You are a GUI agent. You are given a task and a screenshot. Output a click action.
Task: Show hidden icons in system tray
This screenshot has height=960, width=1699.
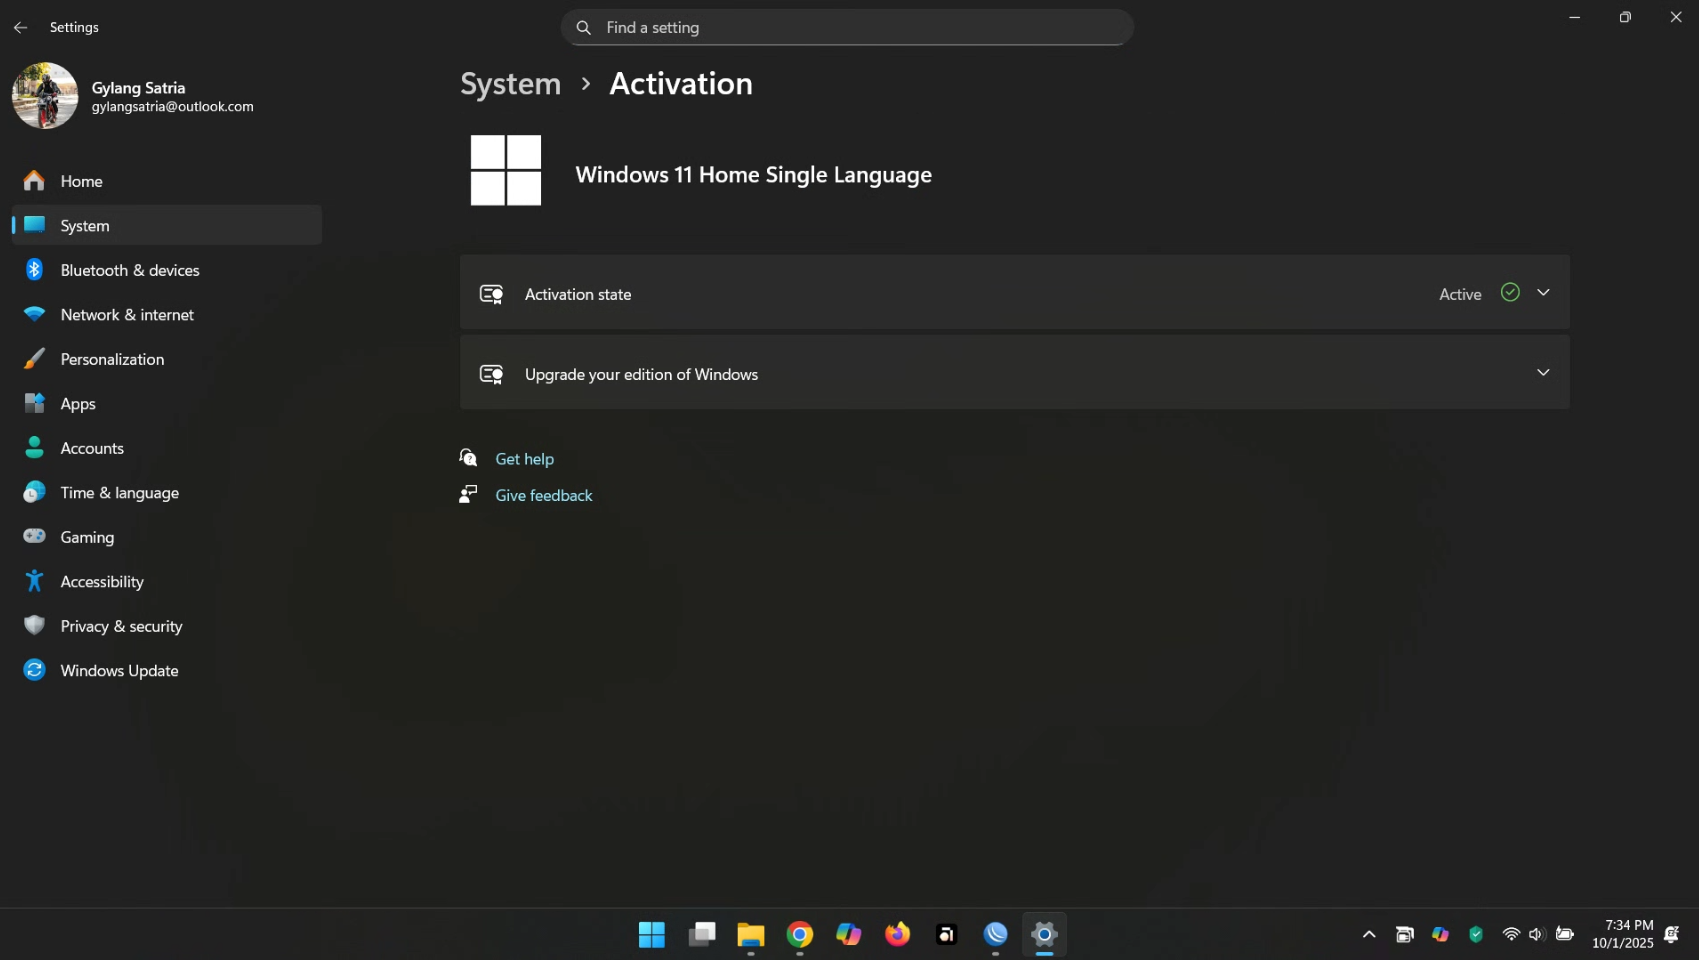click(1369, 934)
